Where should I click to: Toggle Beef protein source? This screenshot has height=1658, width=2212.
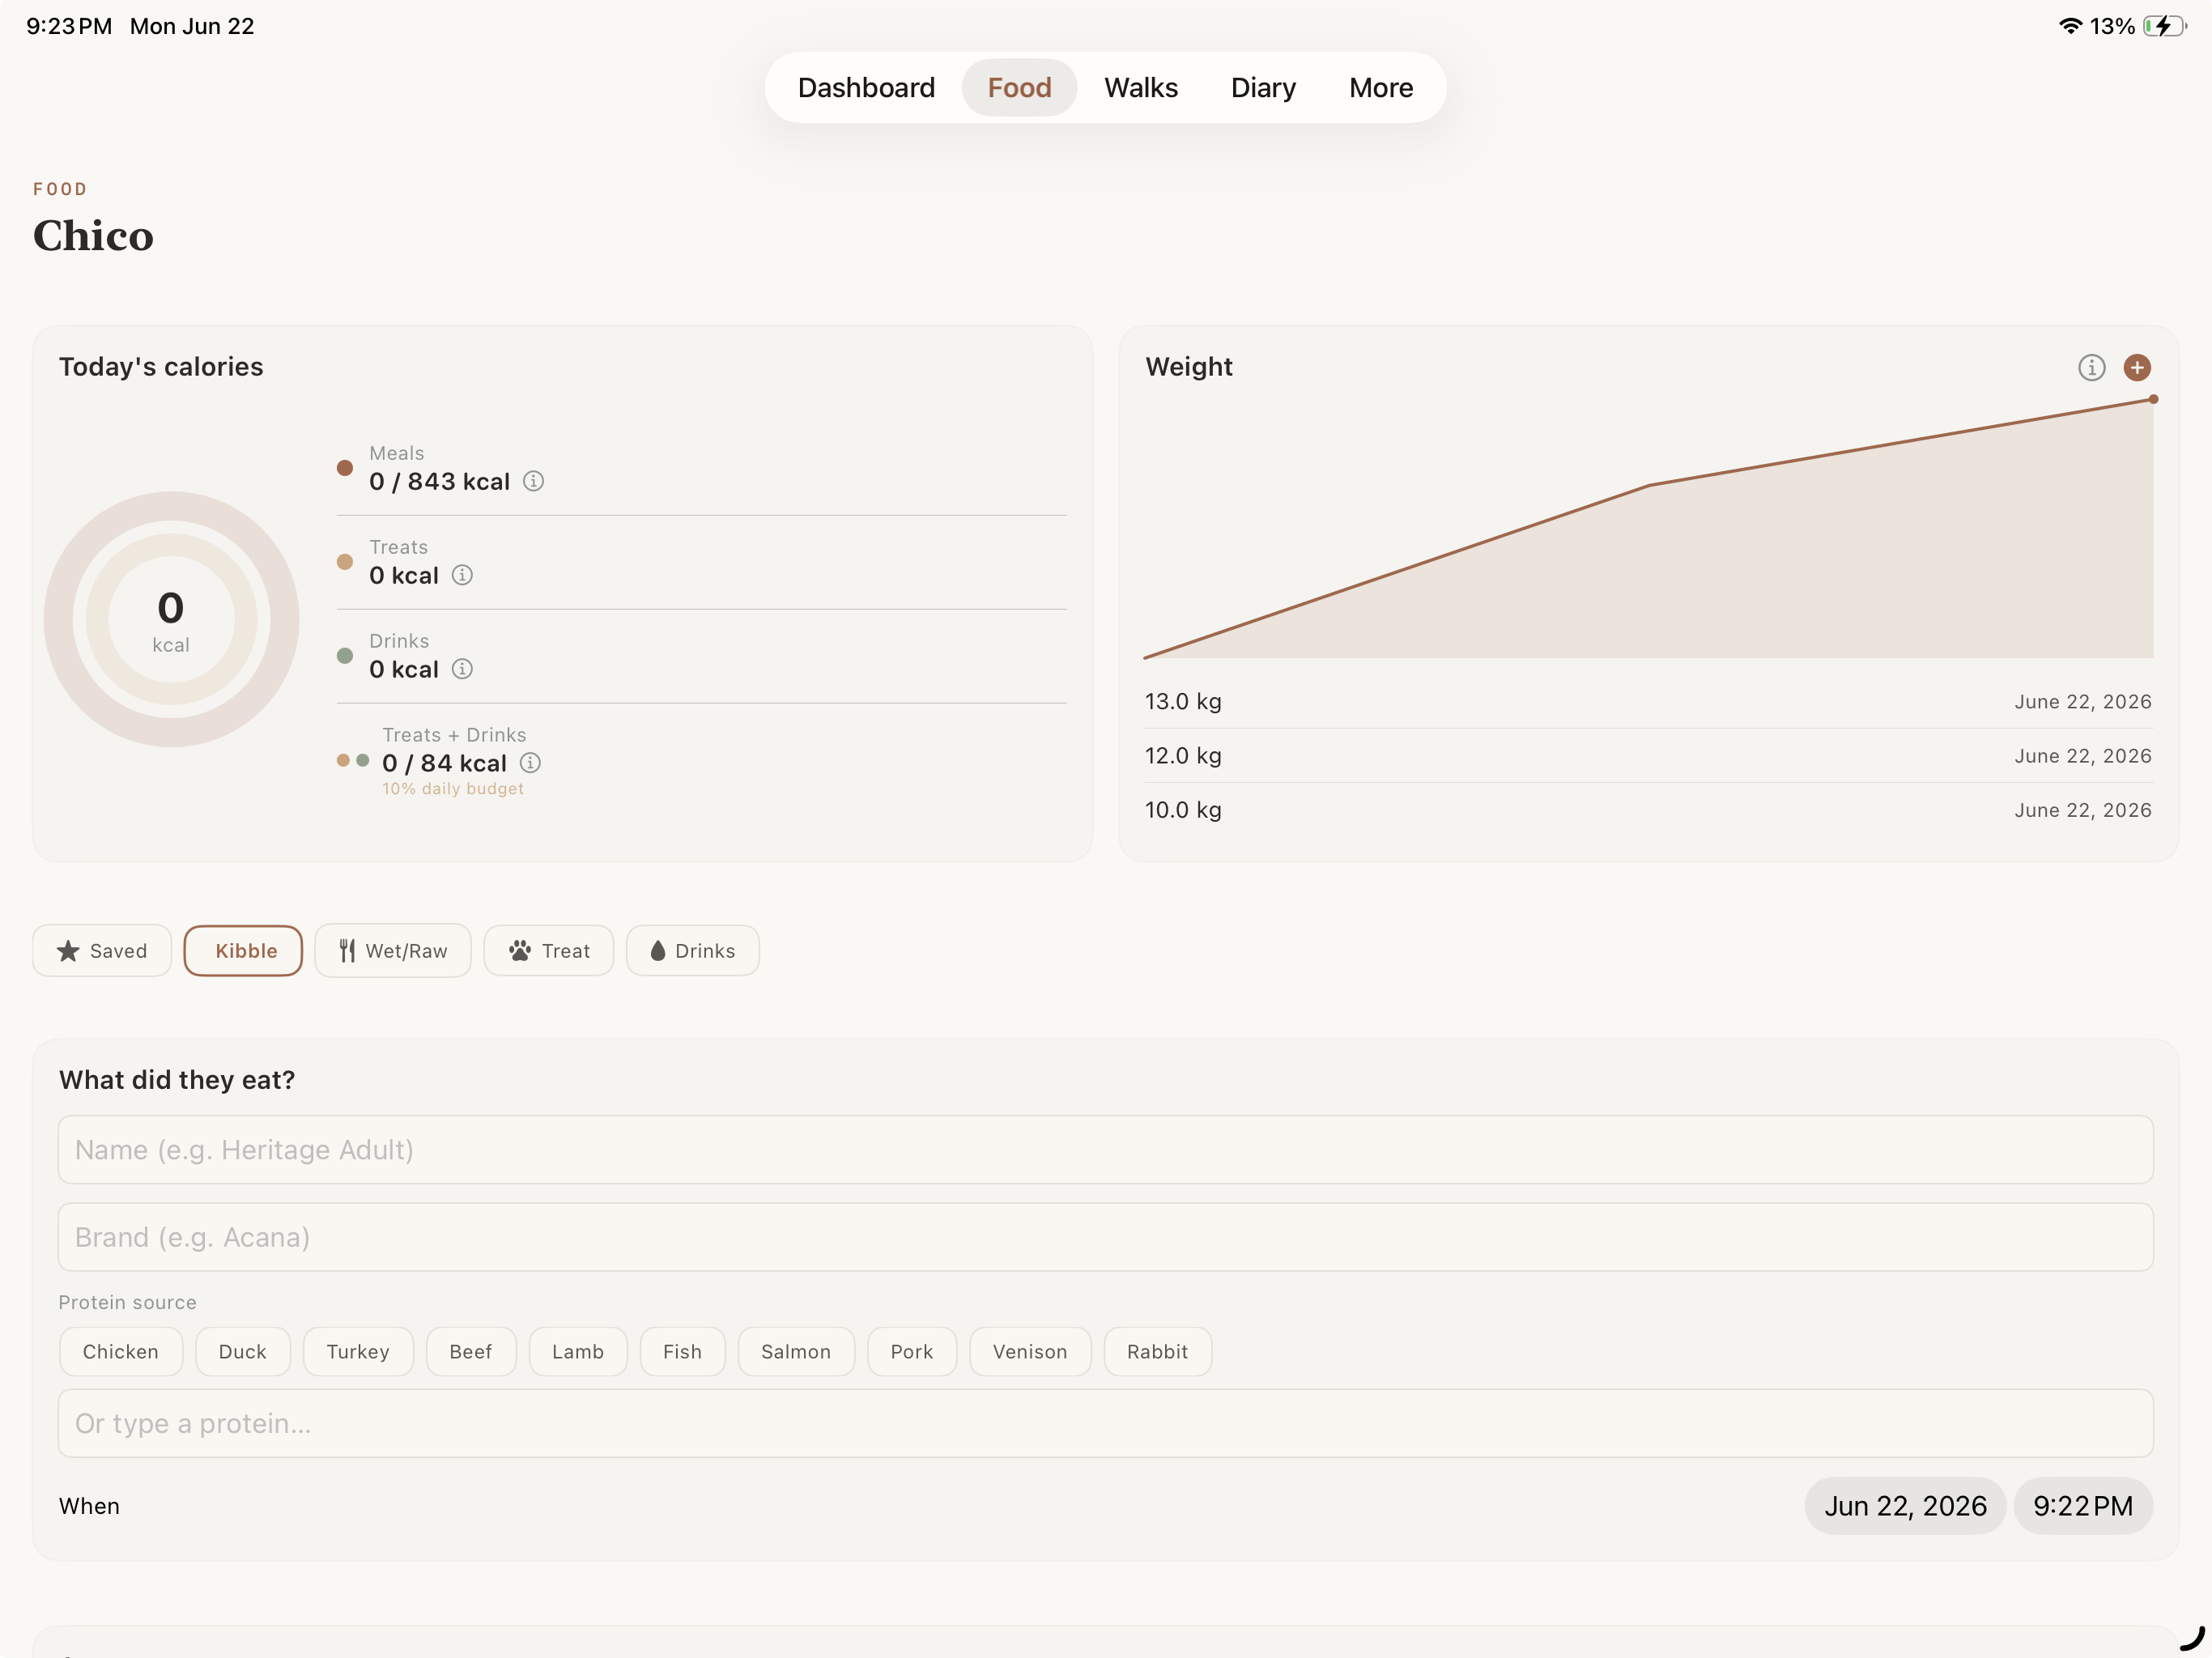[471, 1351]
